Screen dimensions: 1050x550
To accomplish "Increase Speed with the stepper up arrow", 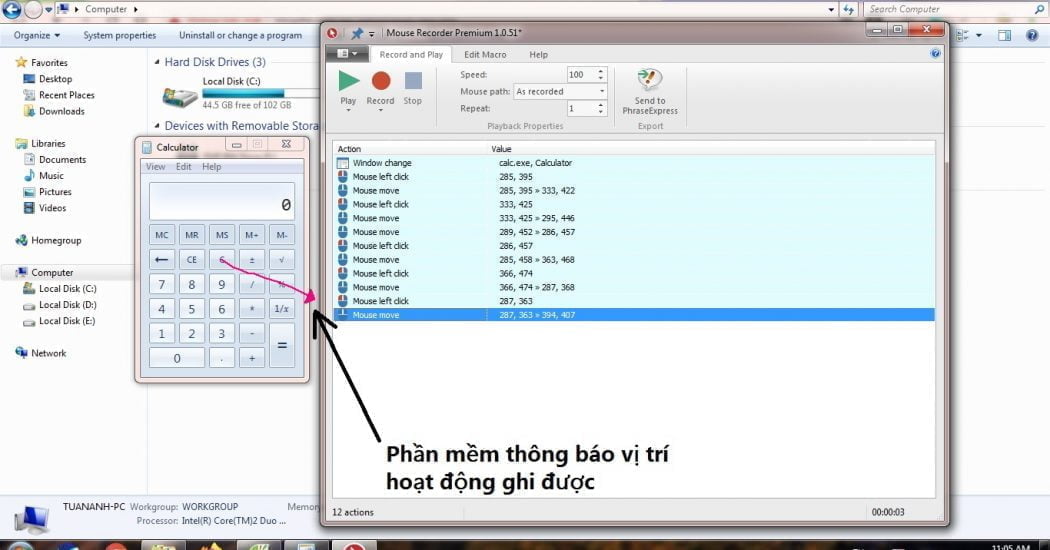I will (x=601, y=71).
